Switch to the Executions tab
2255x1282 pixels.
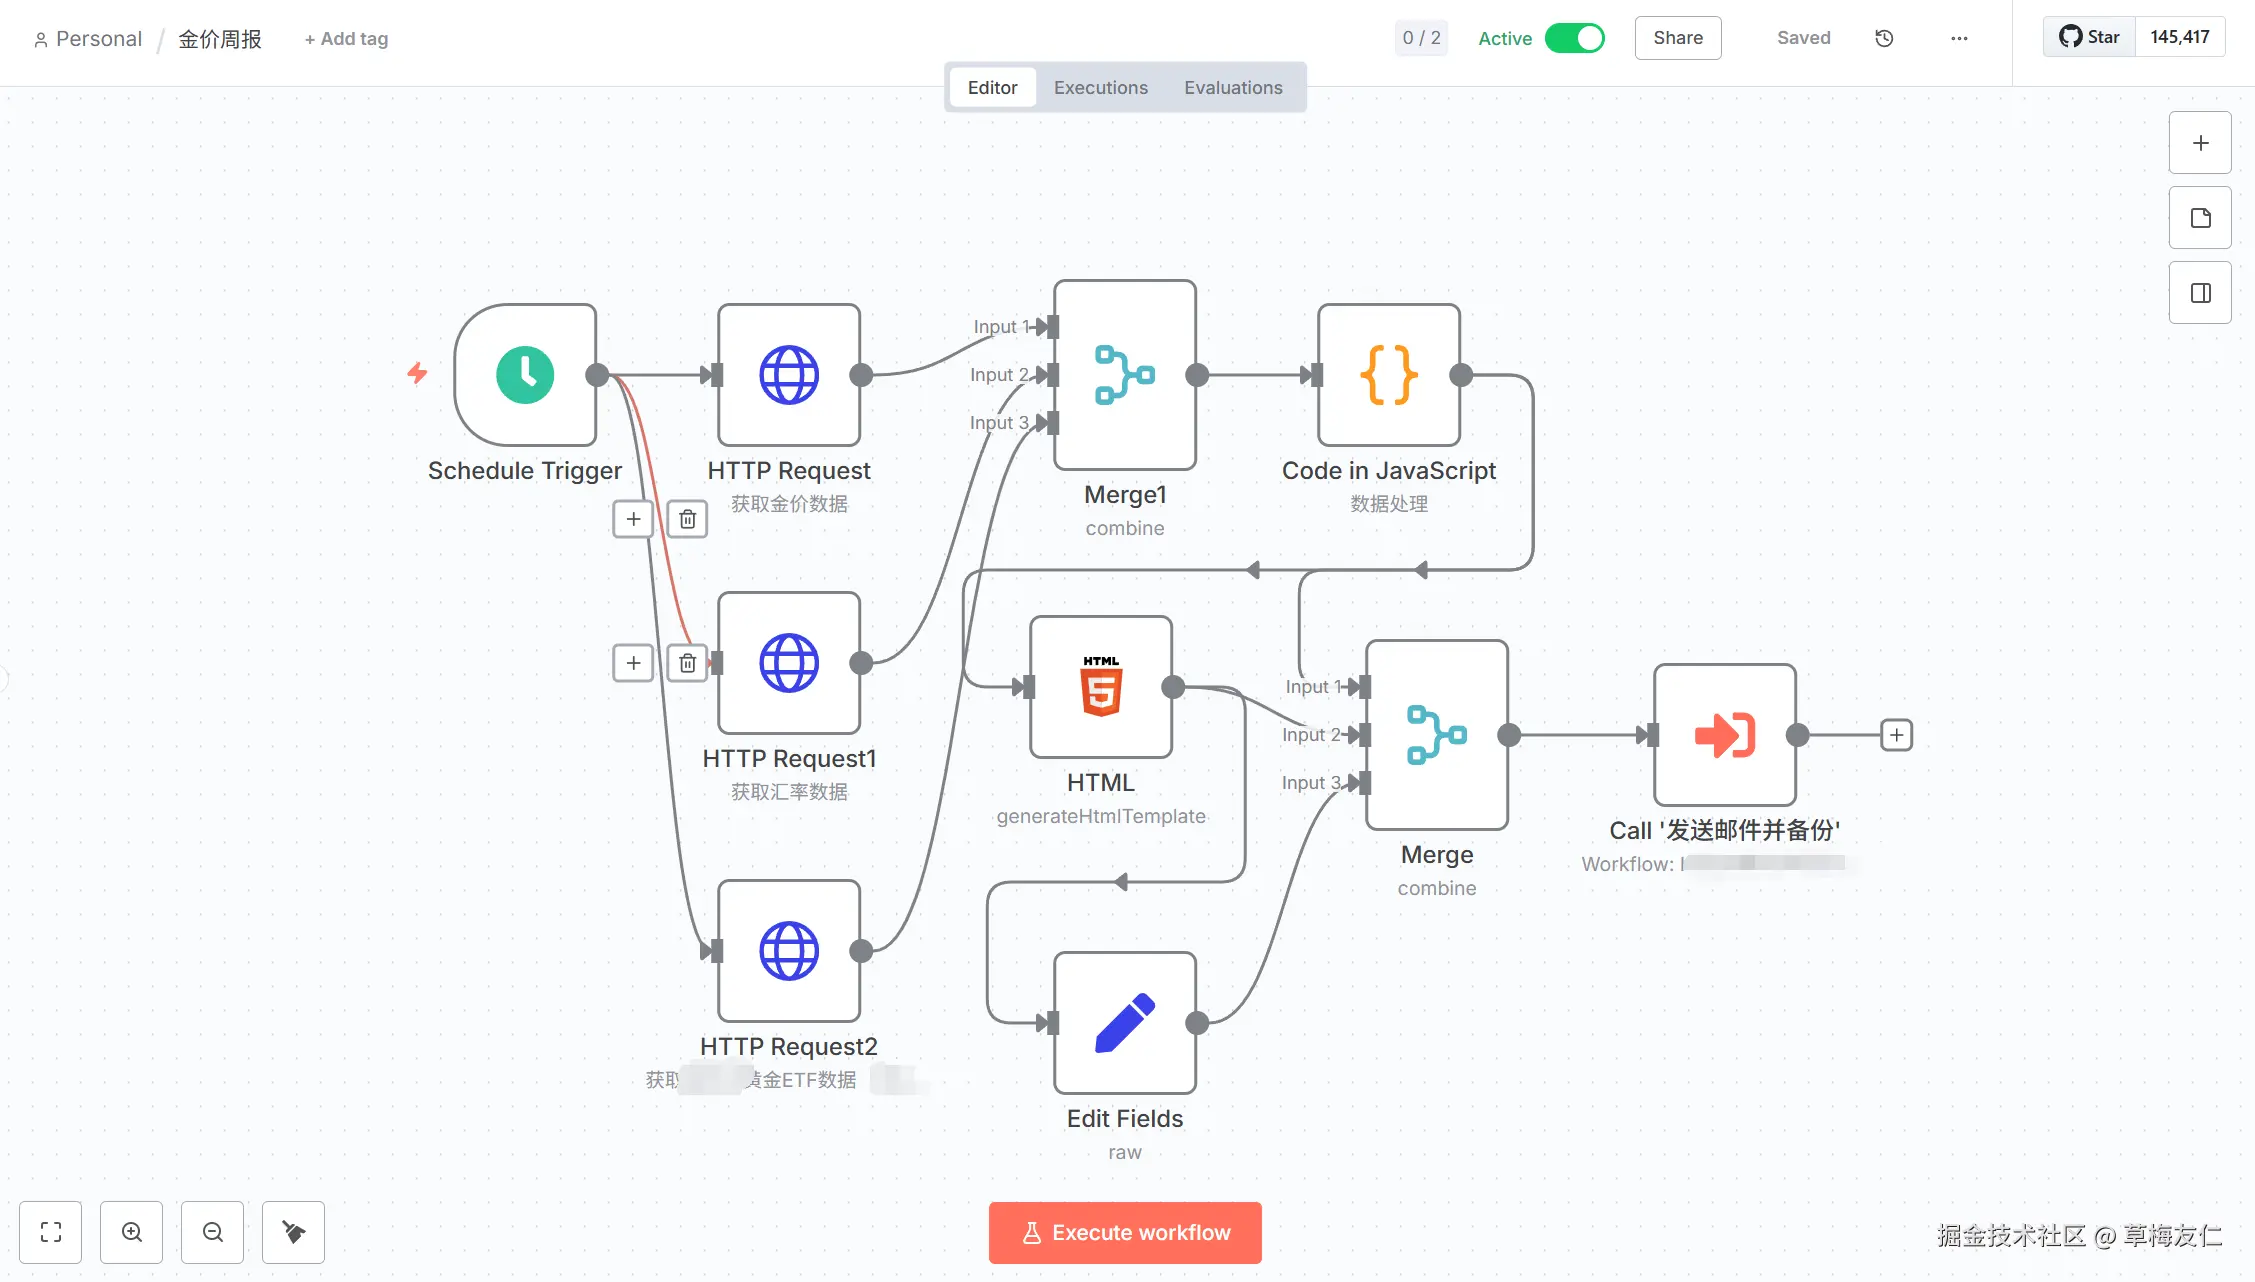coord(1100,88)
